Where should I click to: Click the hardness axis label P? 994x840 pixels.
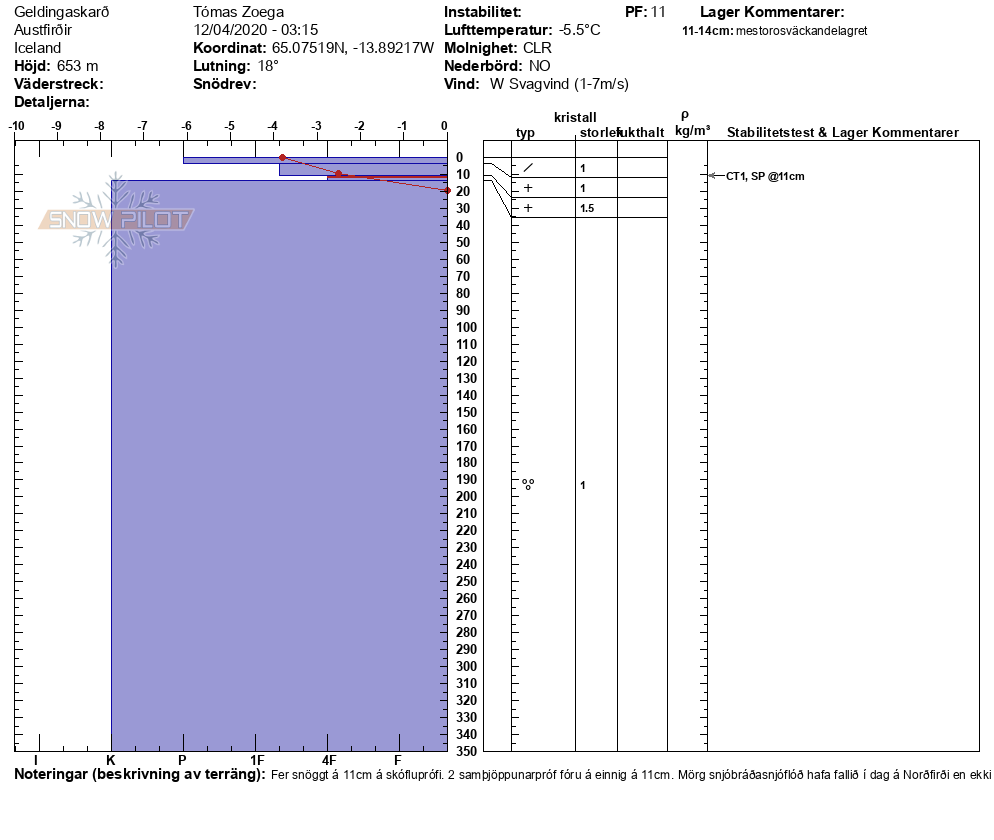[183, 760]
